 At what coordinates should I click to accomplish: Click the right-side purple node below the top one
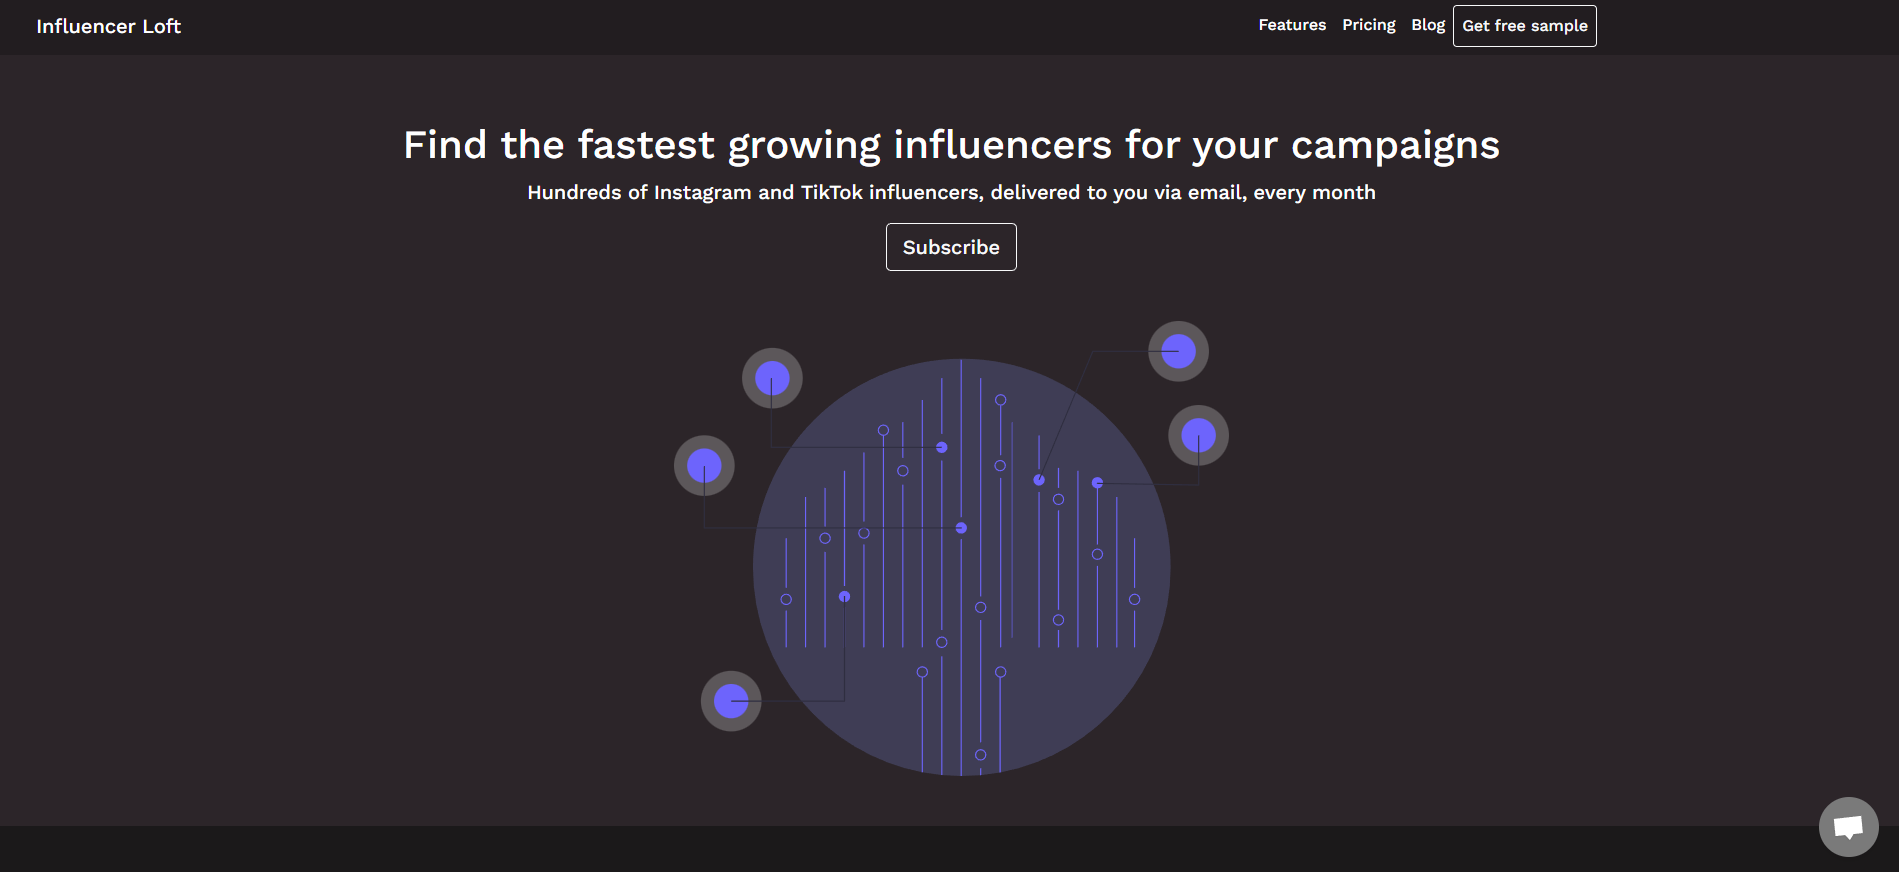[x=1198, y=435]
